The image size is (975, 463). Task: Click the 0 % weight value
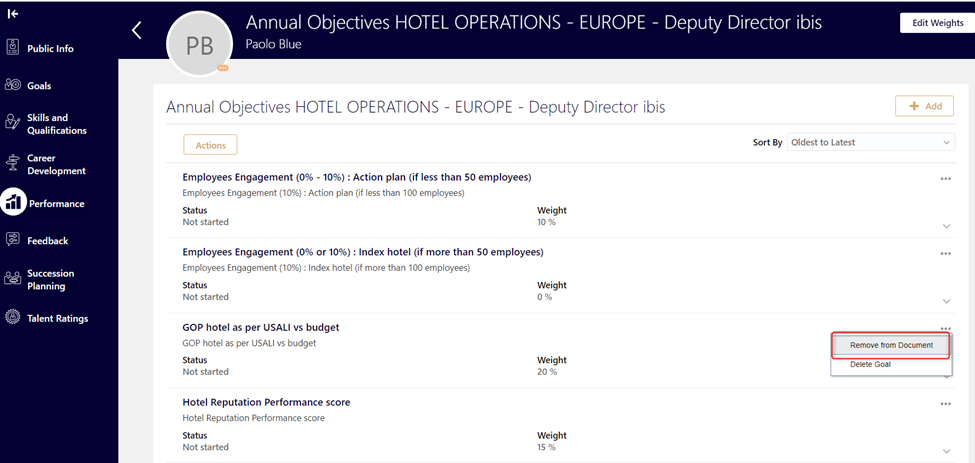pyautogui.click(x=544, y=297)
